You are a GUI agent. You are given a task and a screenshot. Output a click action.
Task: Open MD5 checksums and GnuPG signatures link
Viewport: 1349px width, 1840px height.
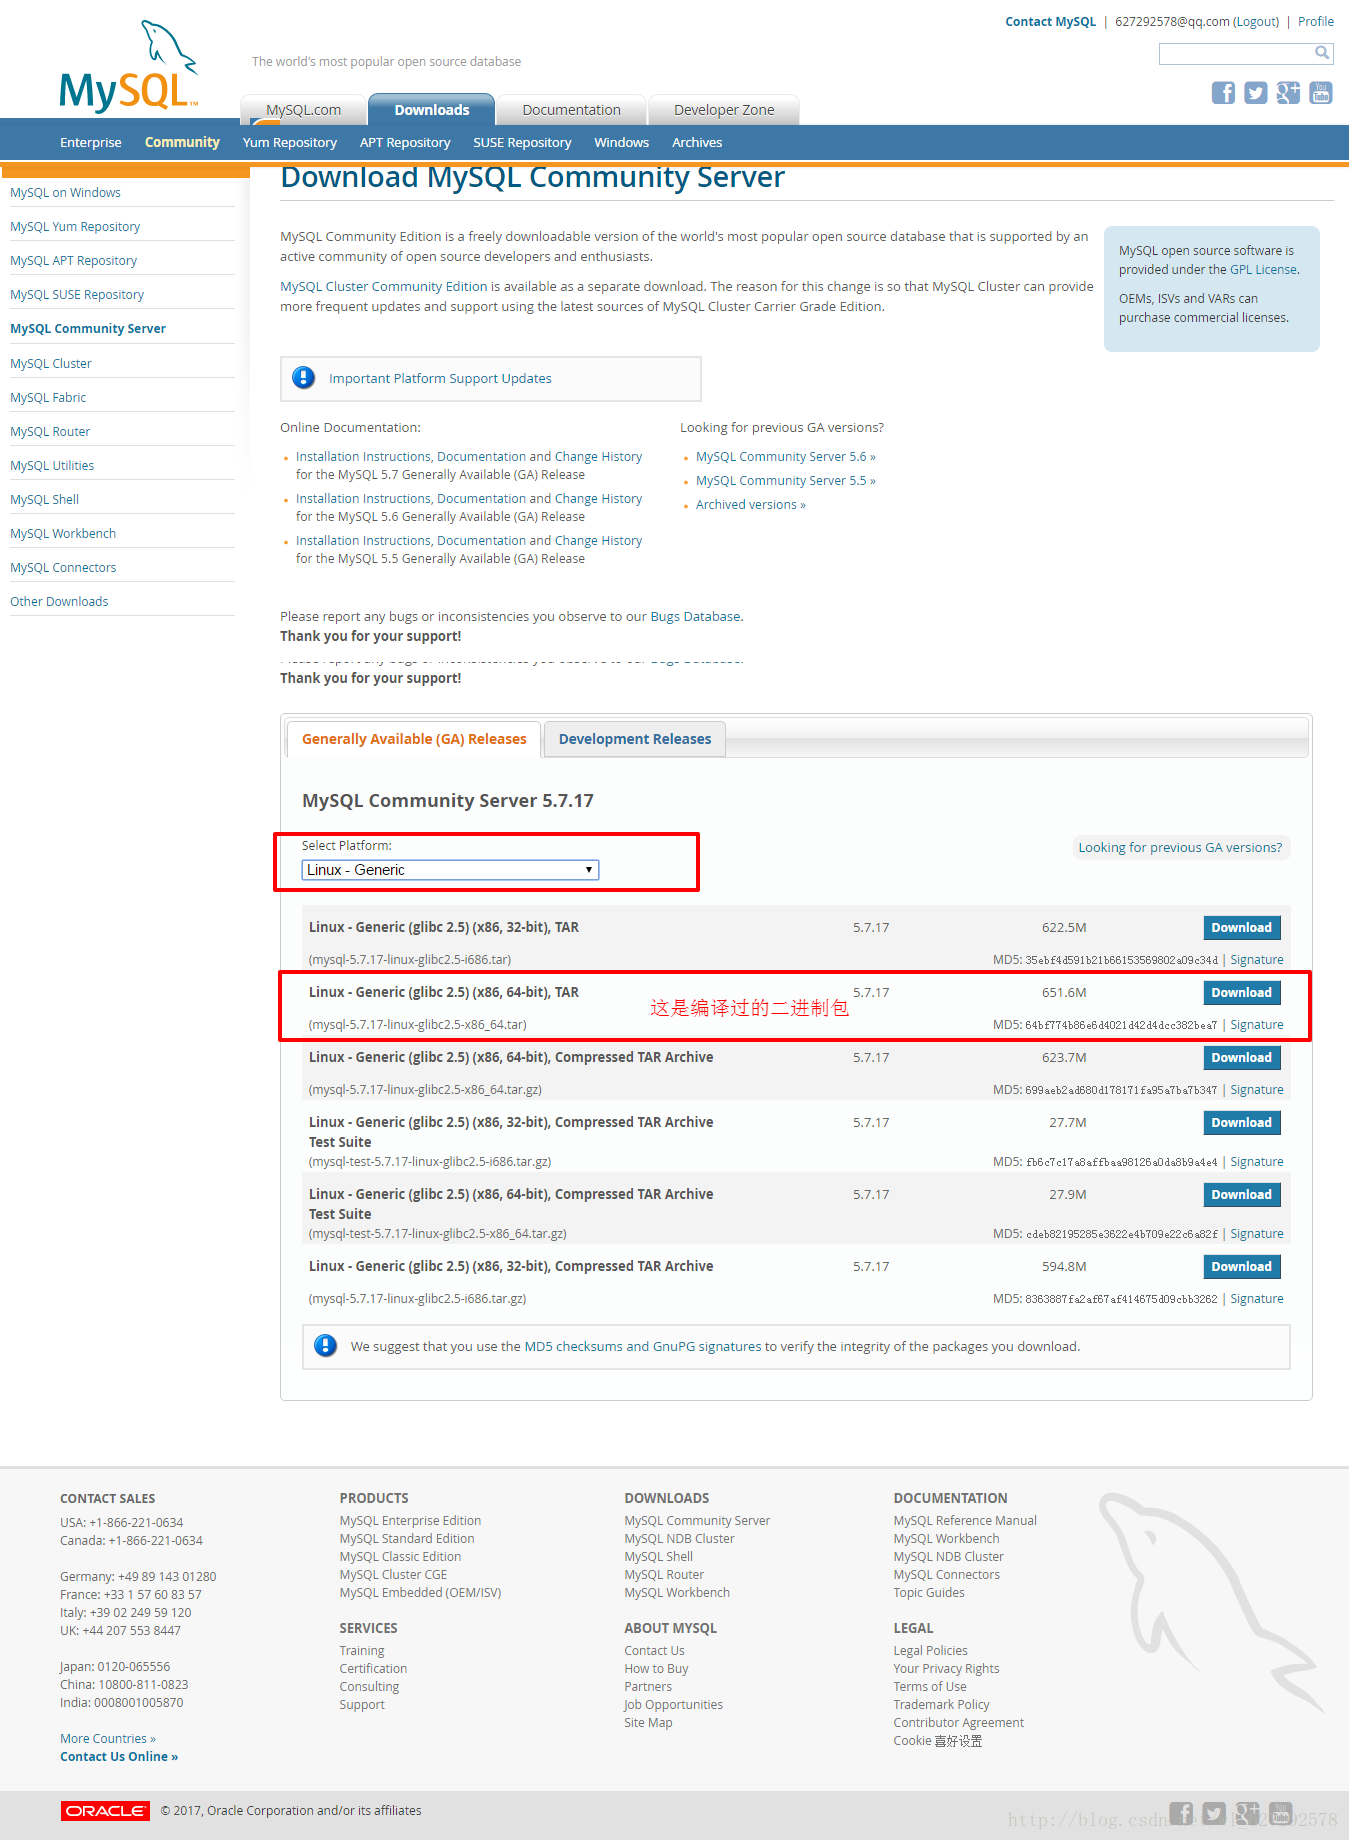tap(643, 1347)
